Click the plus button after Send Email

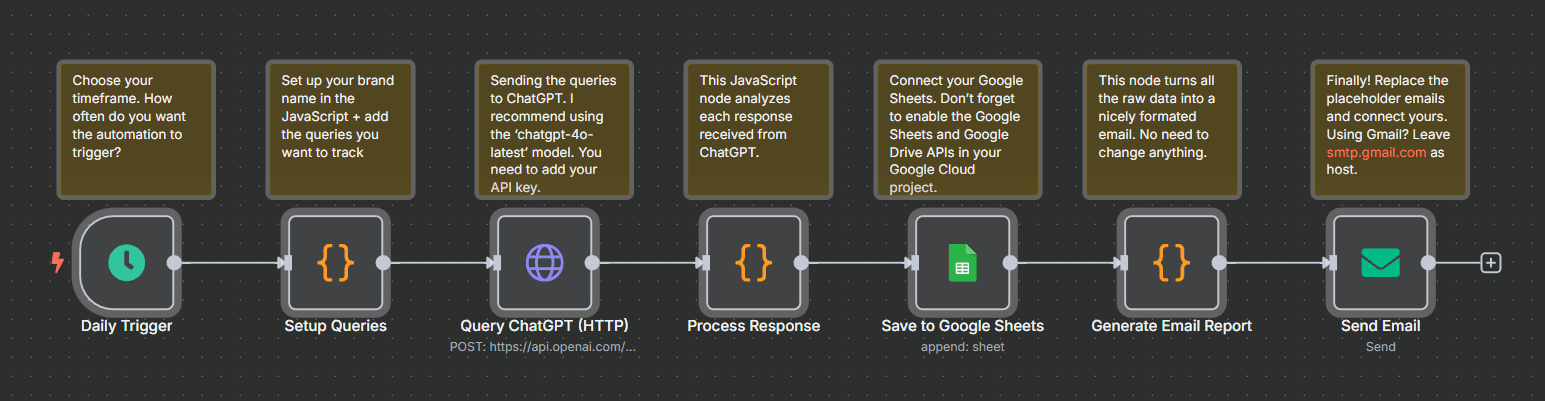[1491, 263]
